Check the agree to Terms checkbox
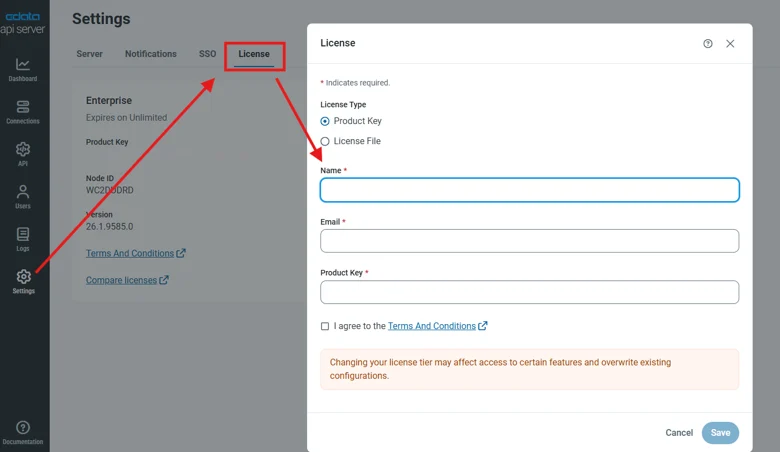This screenshot has height=452, width=780. [x=325, y=326]
